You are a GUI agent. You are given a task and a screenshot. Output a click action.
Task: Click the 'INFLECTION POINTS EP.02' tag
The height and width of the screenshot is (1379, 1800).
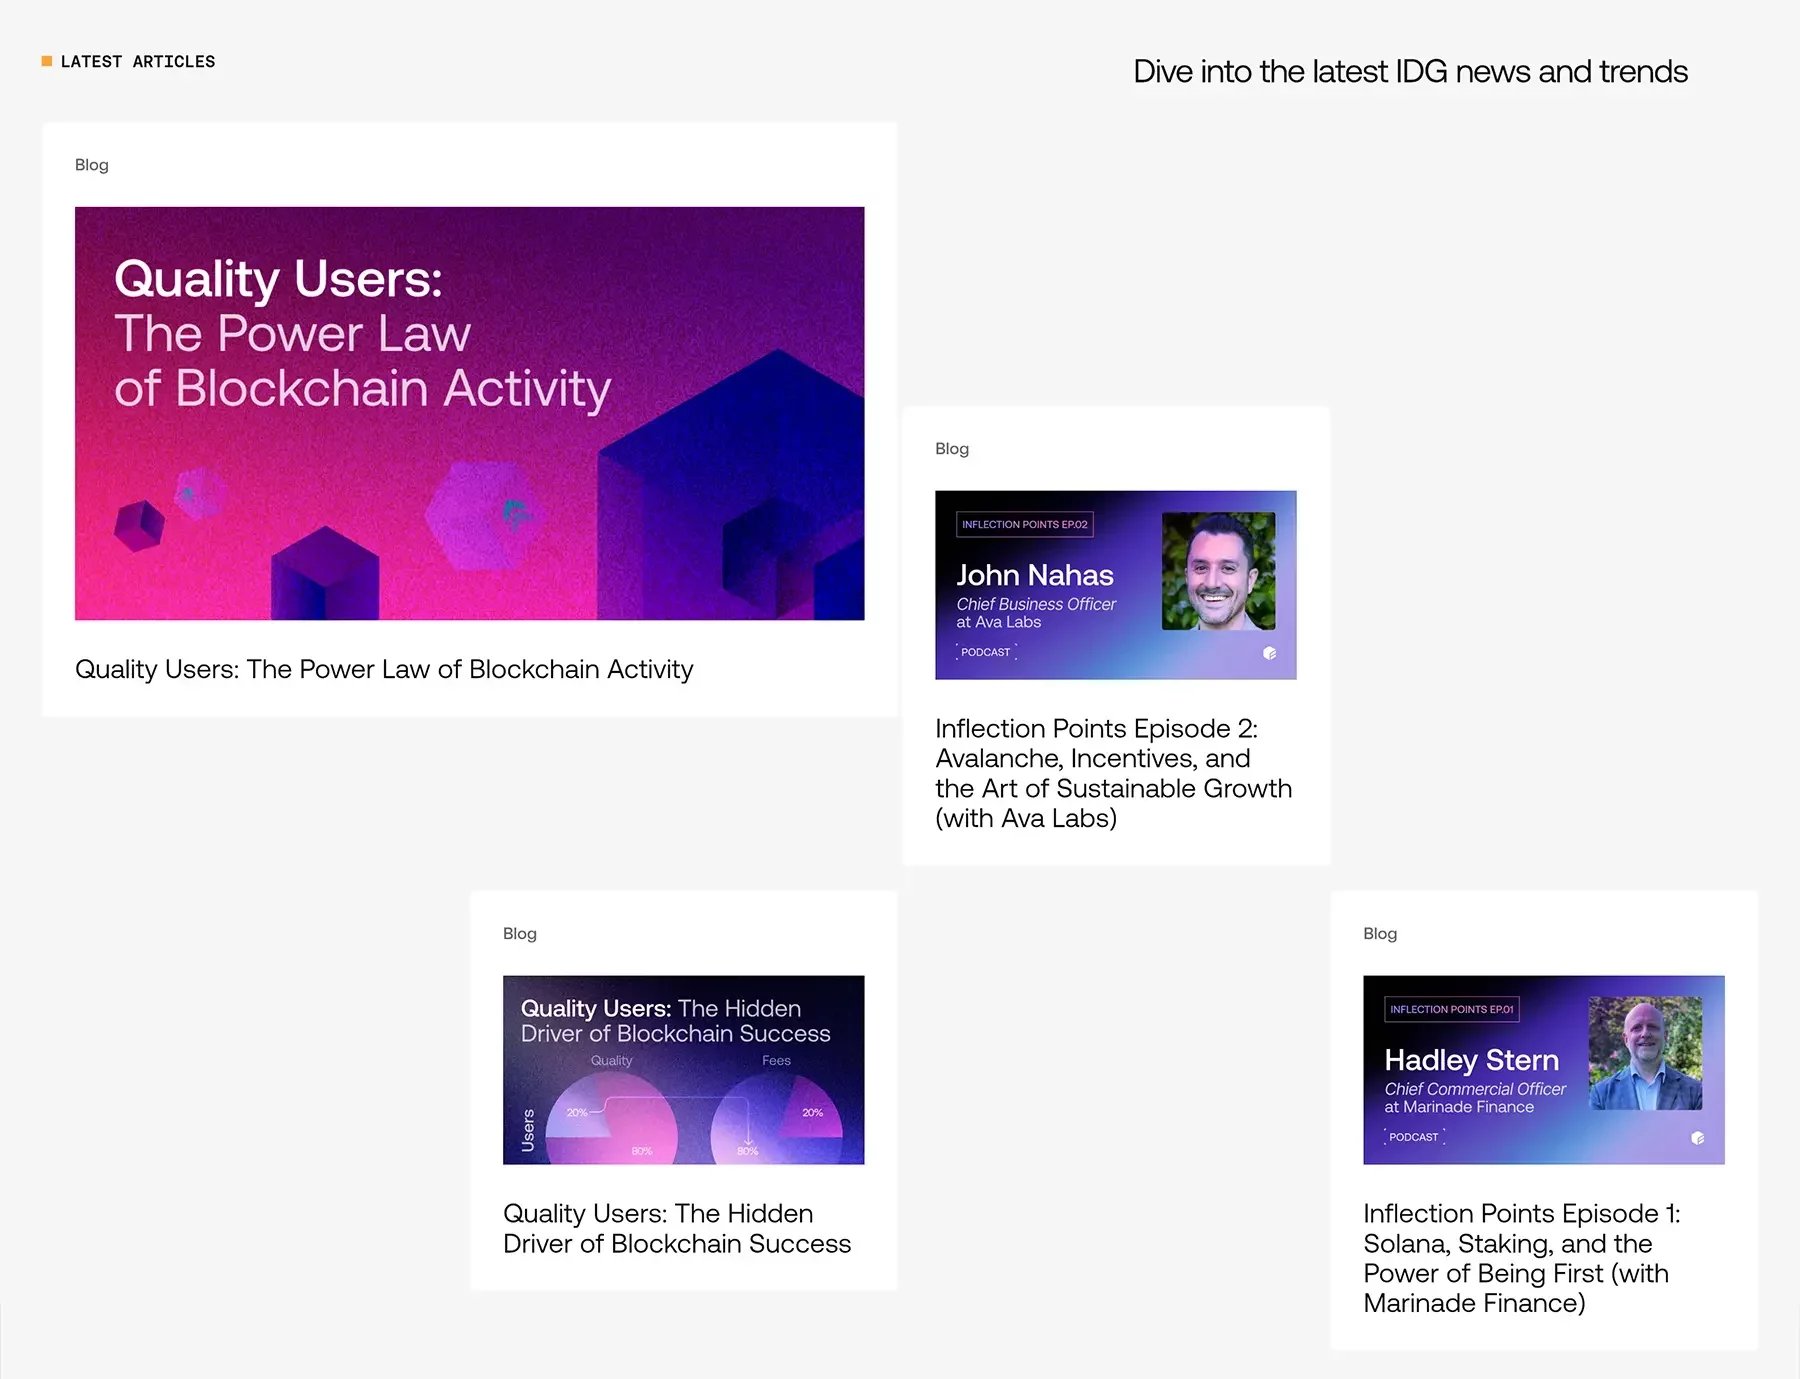pyautogui.click(x=1025, y=524)
